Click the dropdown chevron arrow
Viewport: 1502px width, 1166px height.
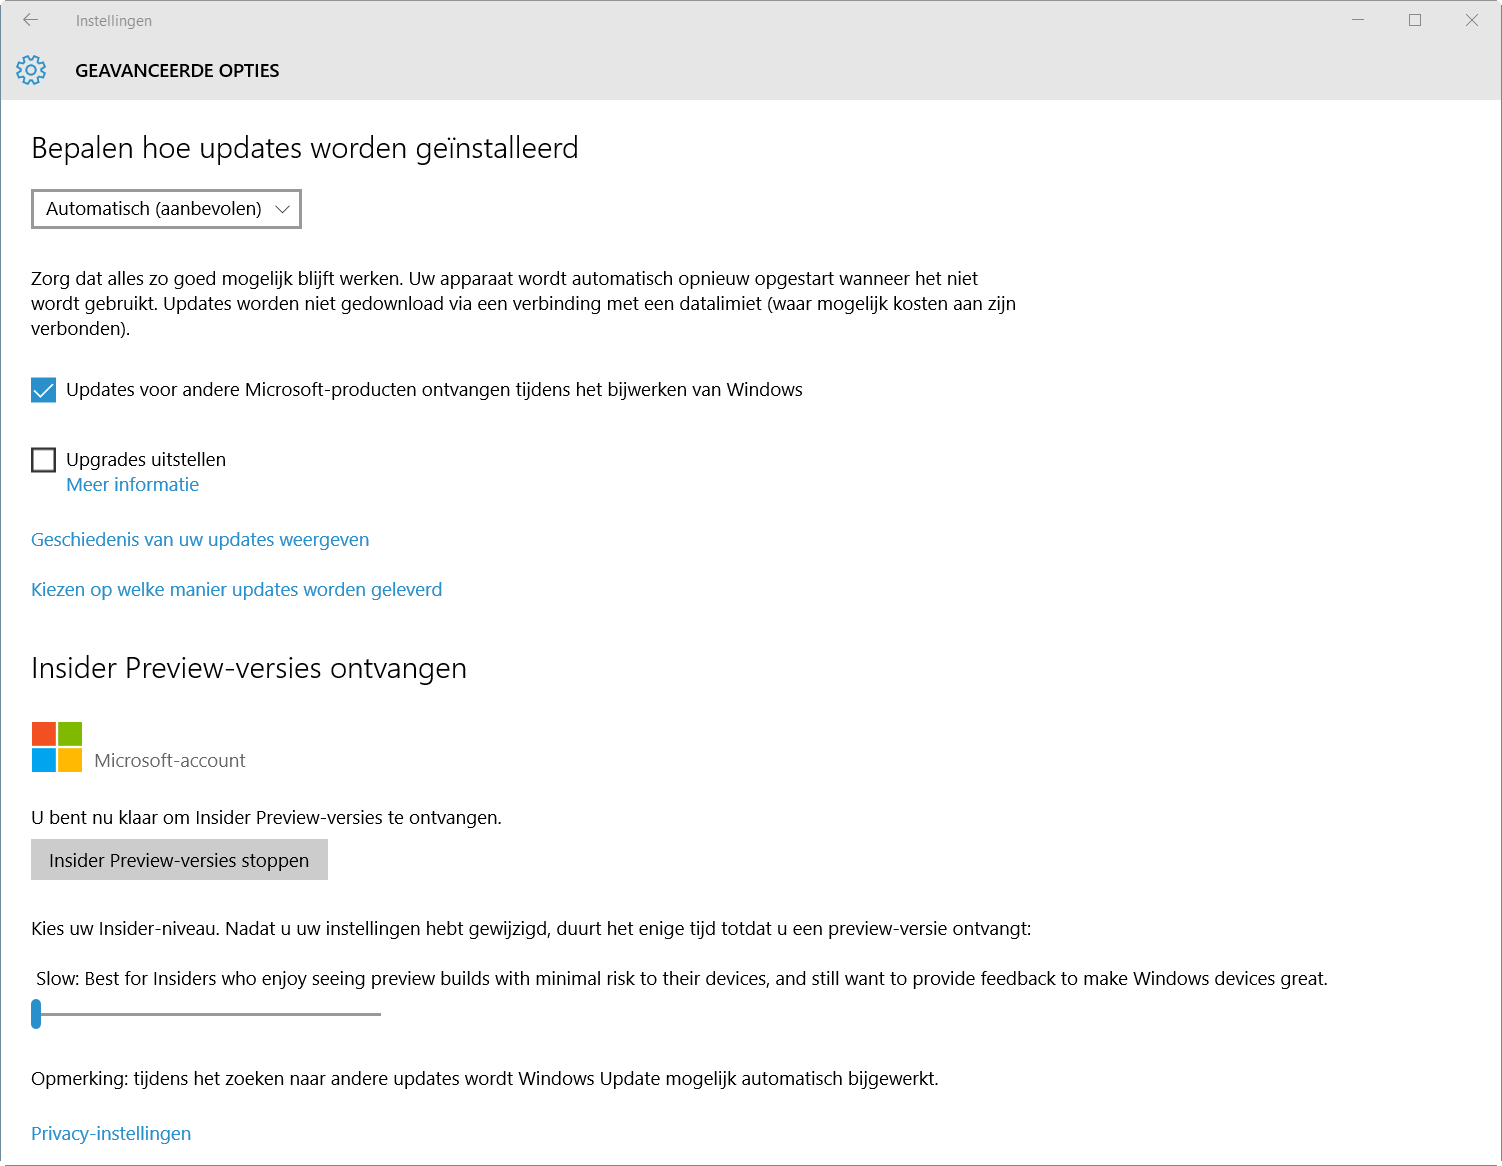click(282, 209)
